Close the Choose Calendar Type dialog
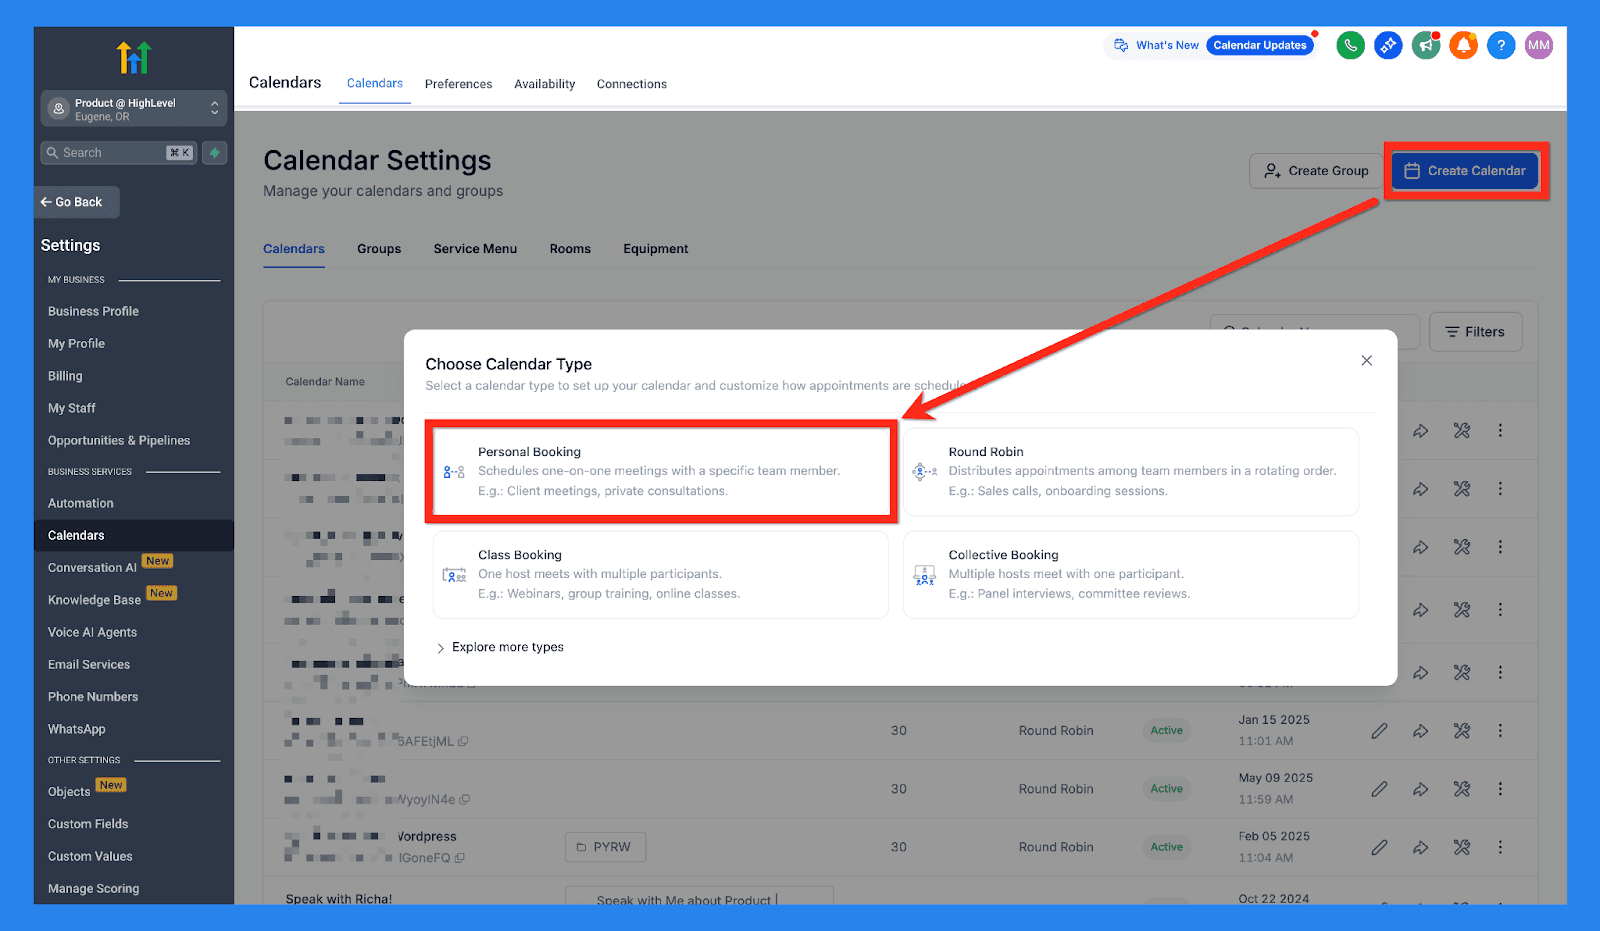The width and height of the screenshot is (1600, 931). point(1367,361)
